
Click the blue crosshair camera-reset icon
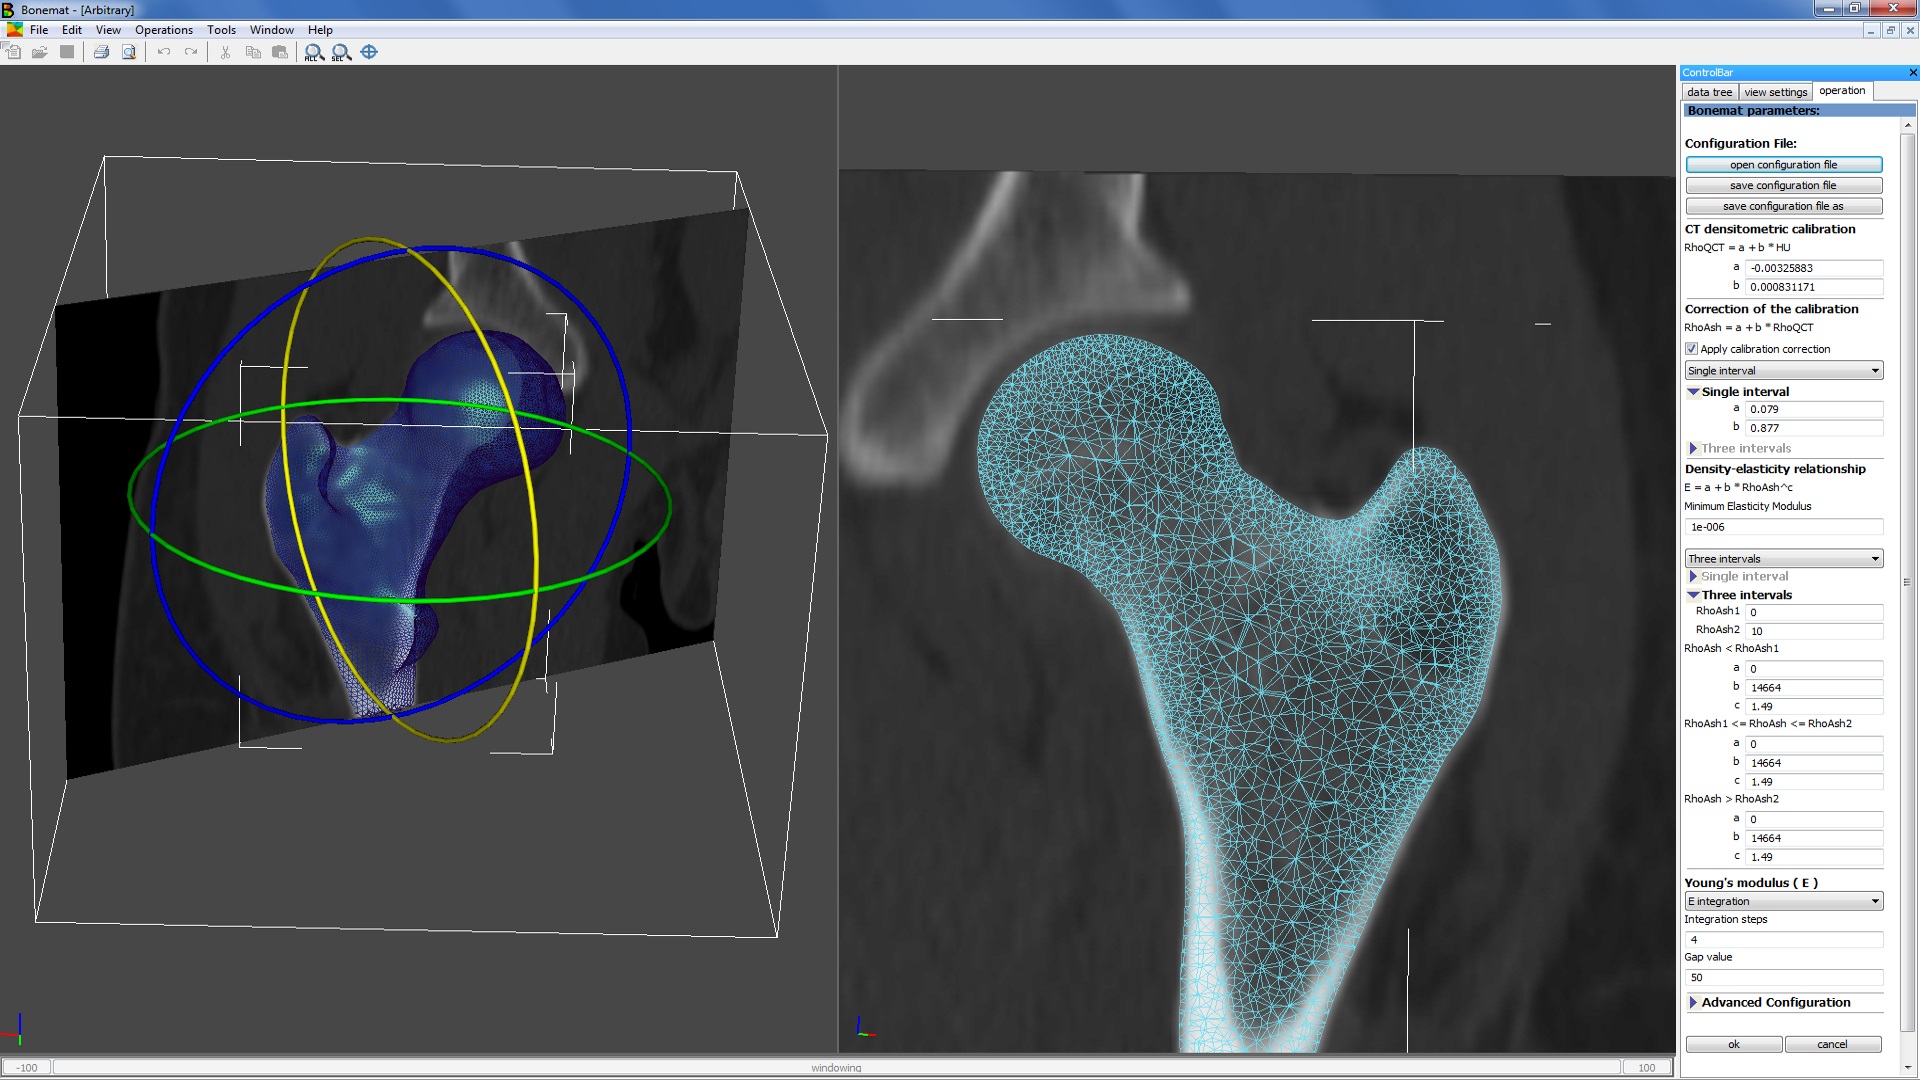(369, 52)
